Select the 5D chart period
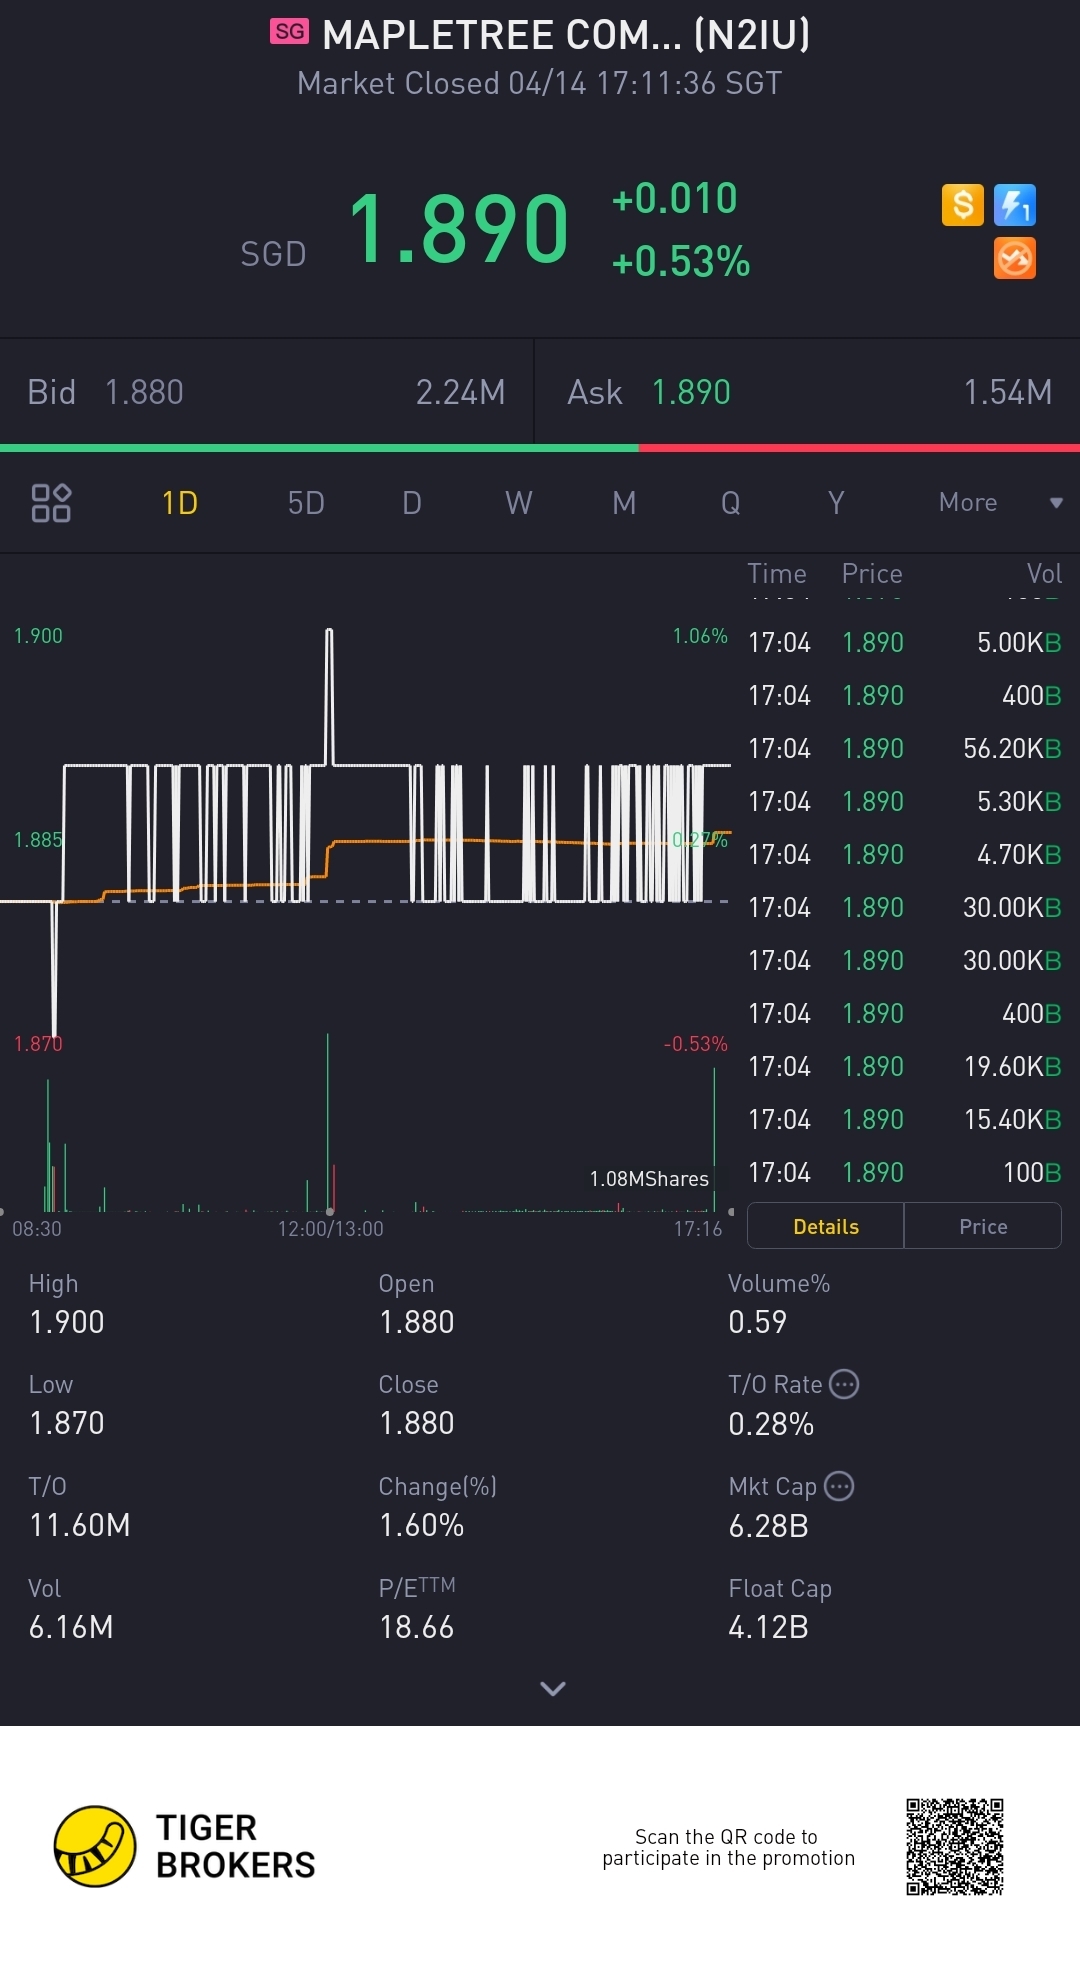The width and height of the screenshot is (1080, 1968). tap(306, 502)
